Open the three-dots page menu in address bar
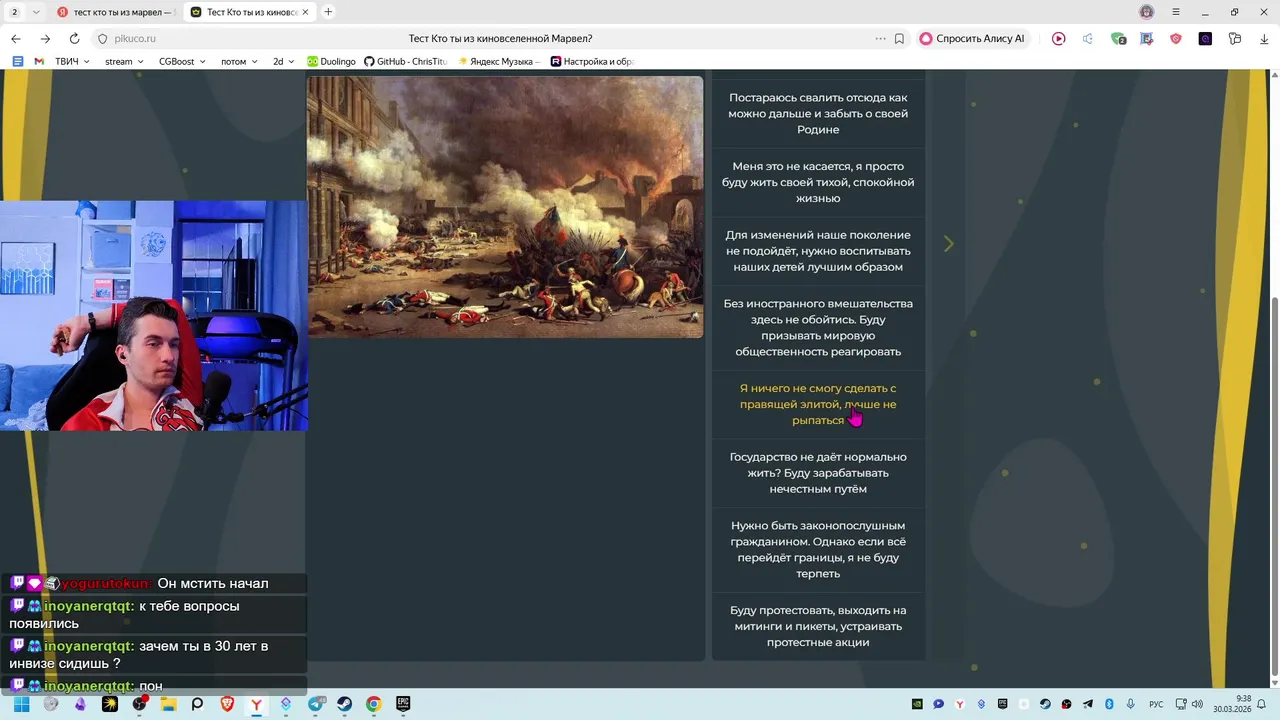1280x720 pixels. (880, 38)
